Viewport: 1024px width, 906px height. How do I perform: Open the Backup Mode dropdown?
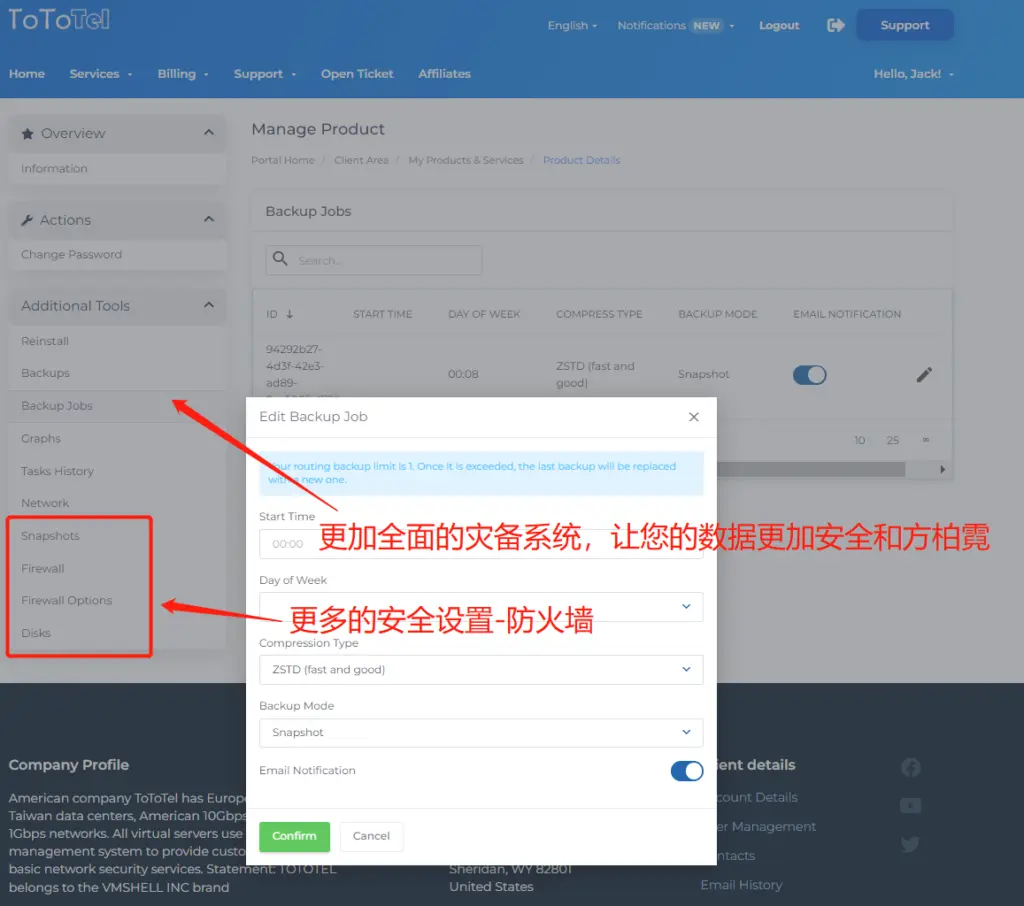tap(481, 733)
